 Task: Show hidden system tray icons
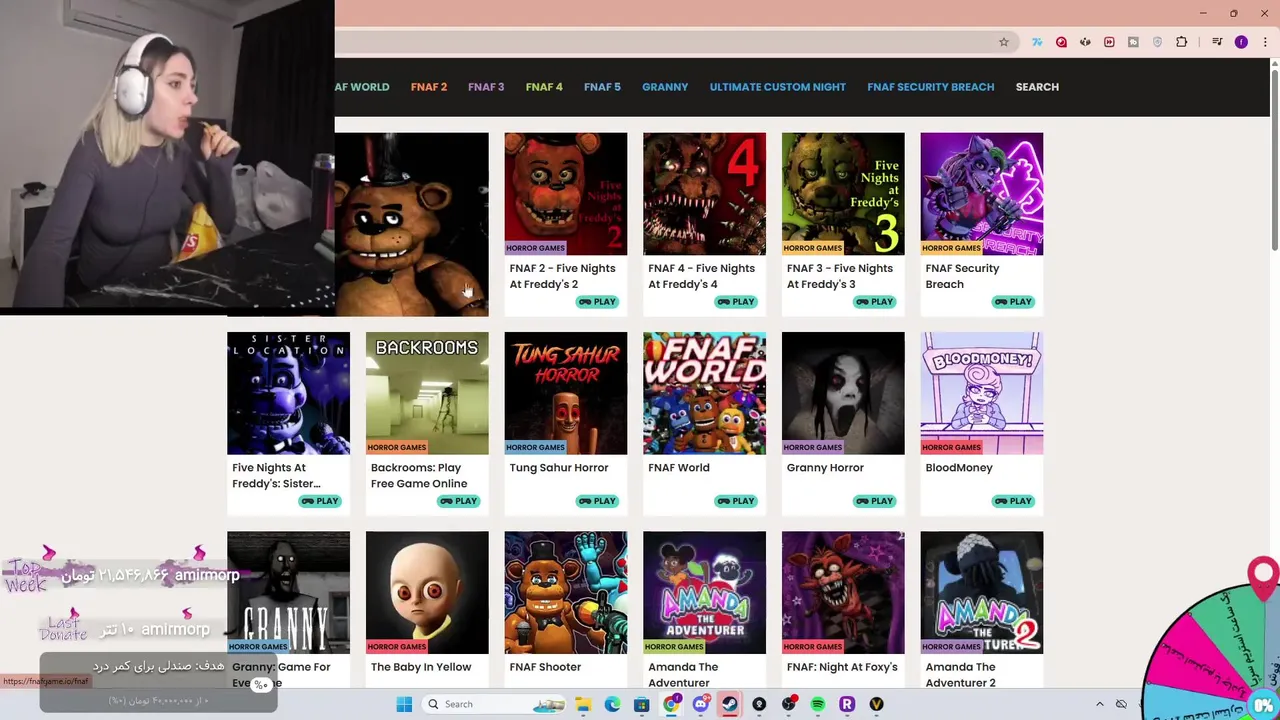tap(1100, 704)
